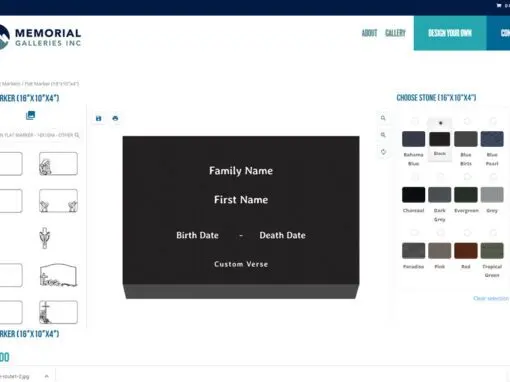Open the image gallery icon in left panel
Image resolution: width=510 pixels, height=382 pixels.
[x=30, y=115]
